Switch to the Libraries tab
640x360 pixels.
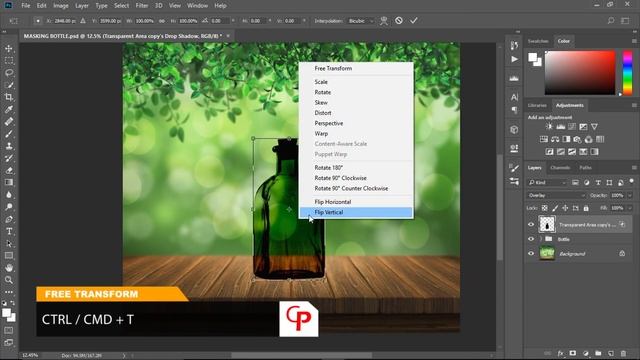[537, 105]
